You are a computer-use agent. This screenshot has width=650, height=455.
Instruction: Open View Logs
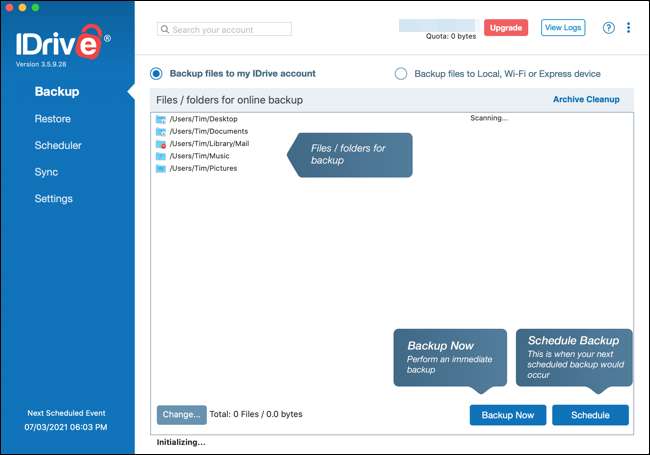[x=563, y=28]
